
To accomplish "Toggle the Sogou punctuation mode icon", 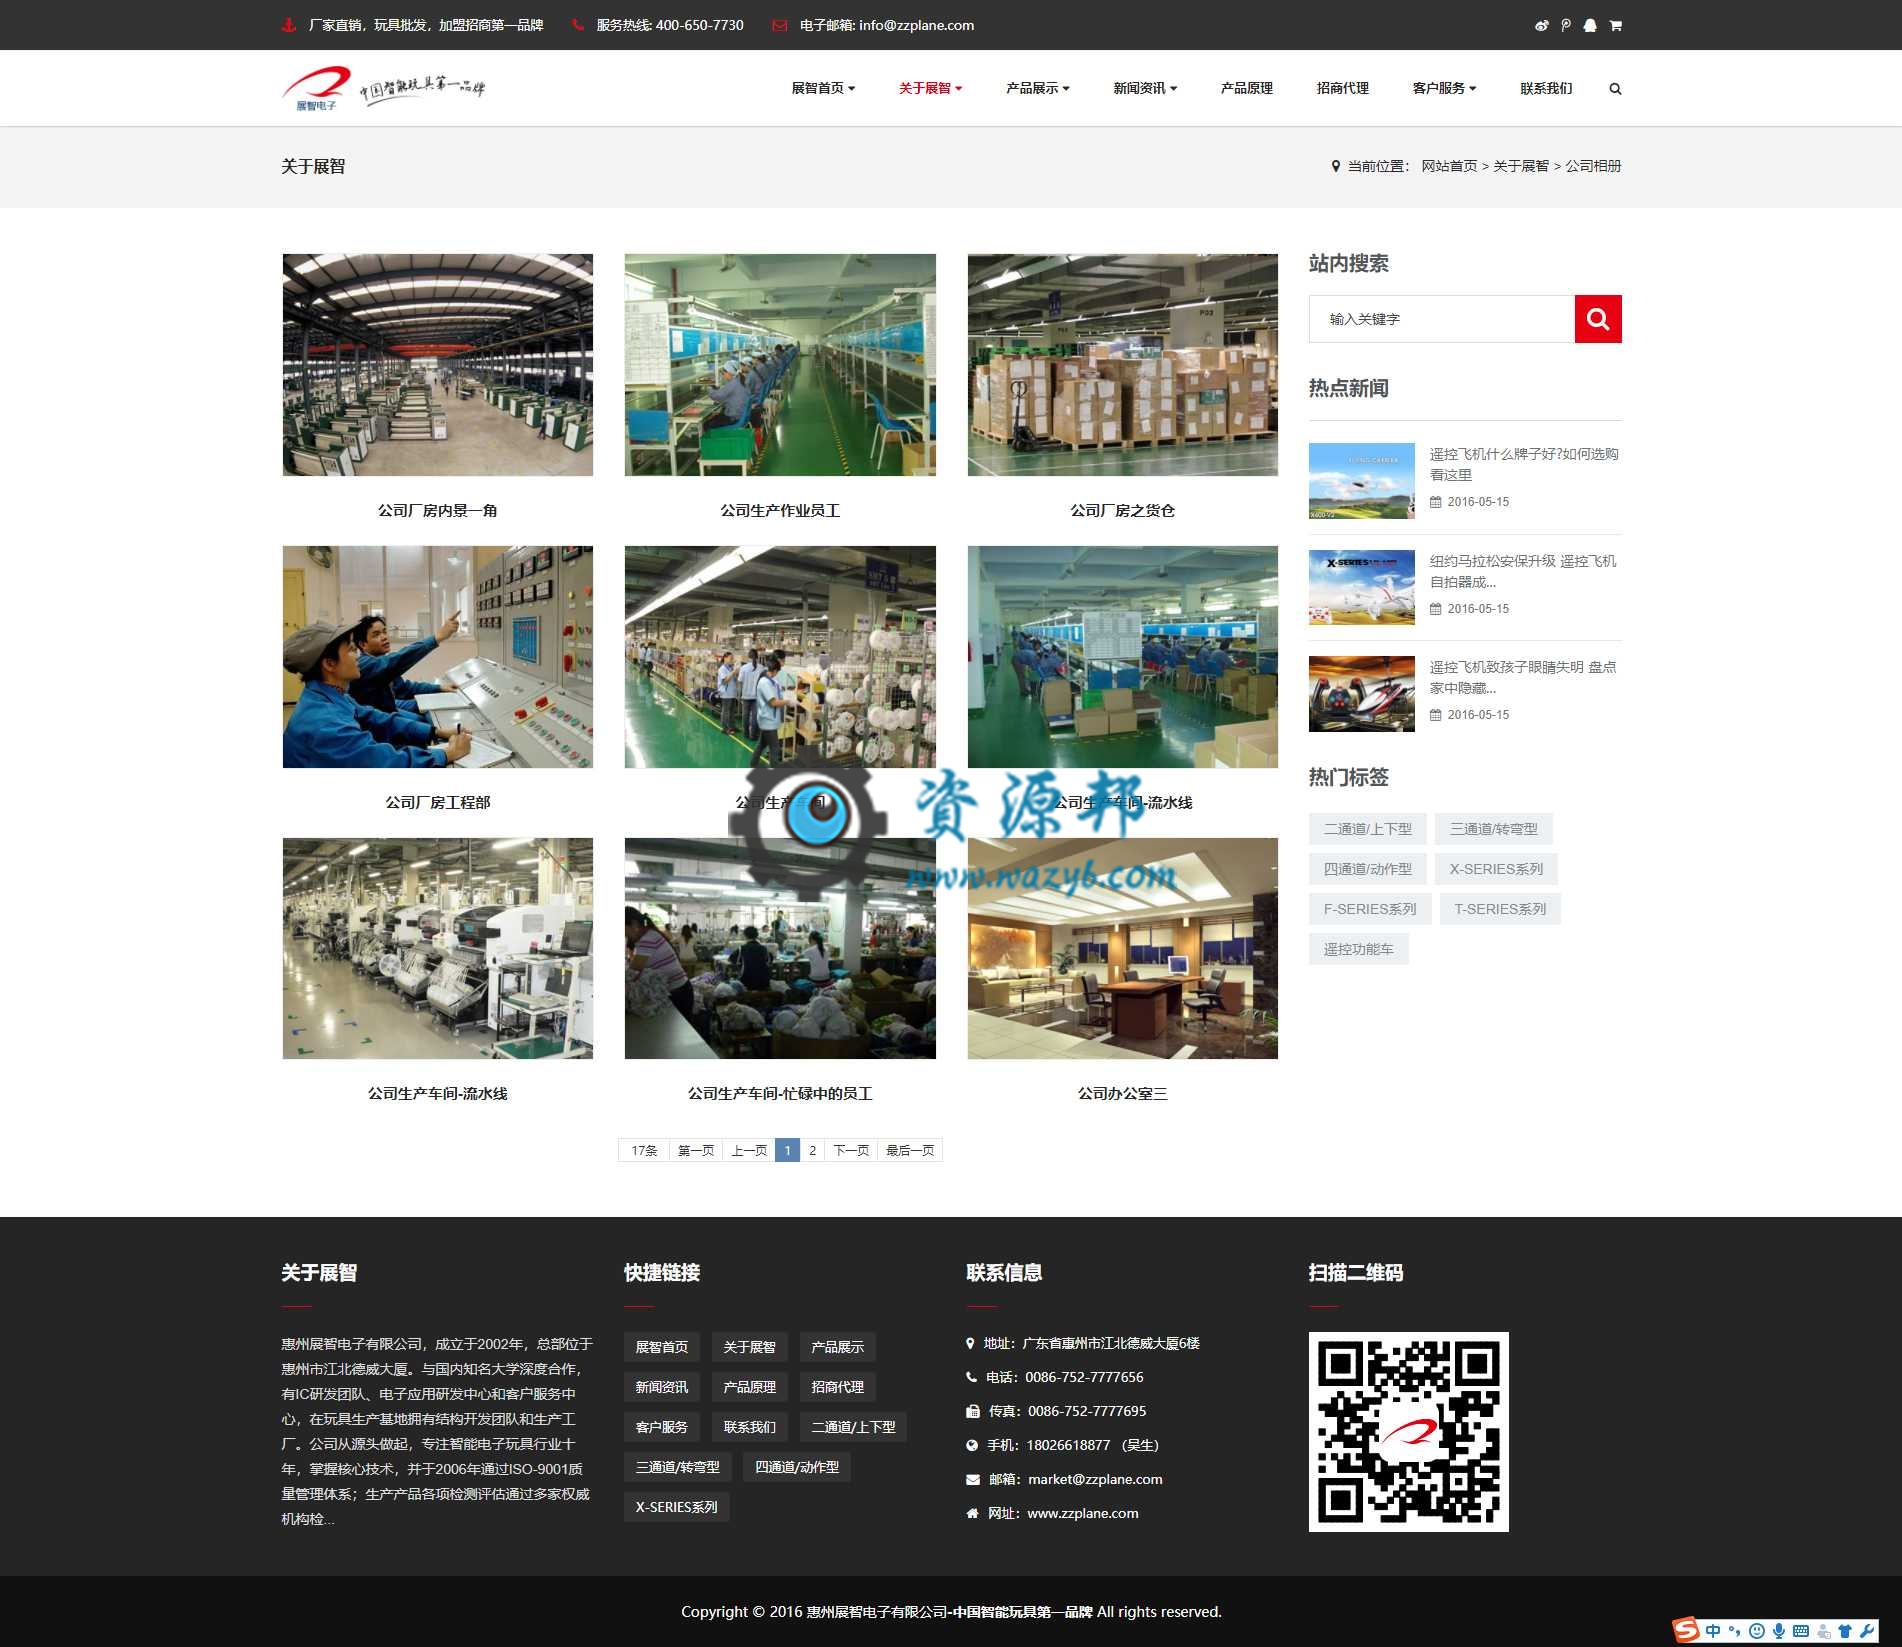I will [x=1735, y=1631].
